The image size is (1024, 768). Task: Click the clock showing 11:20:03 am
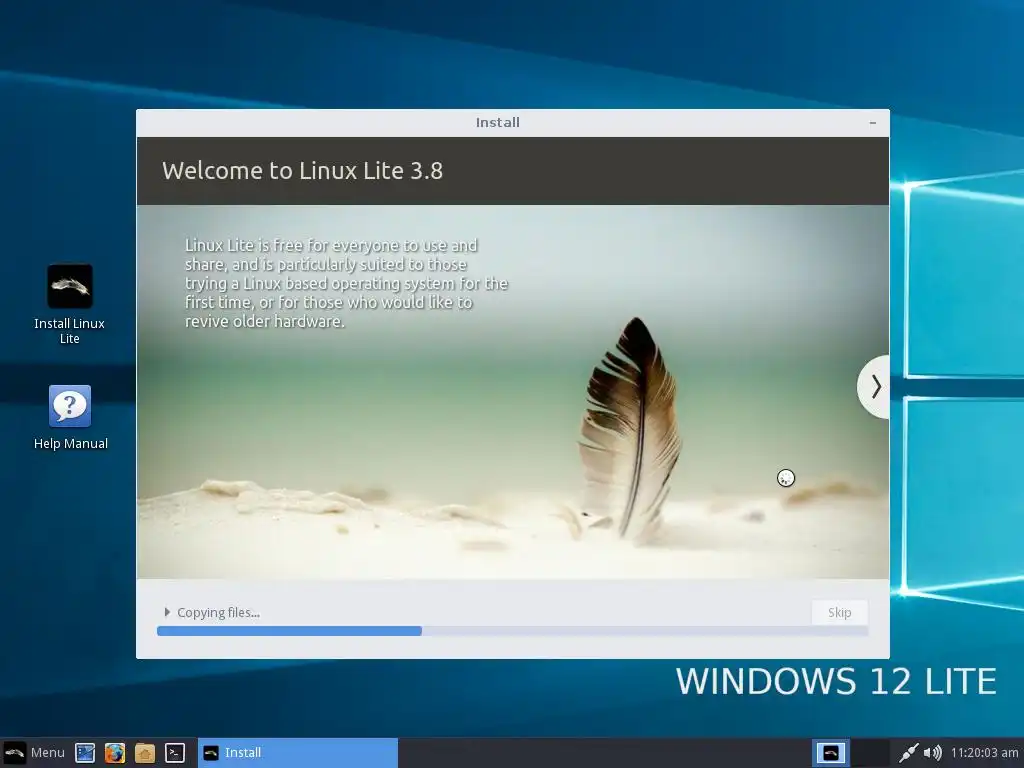click(x=984, y=753)
